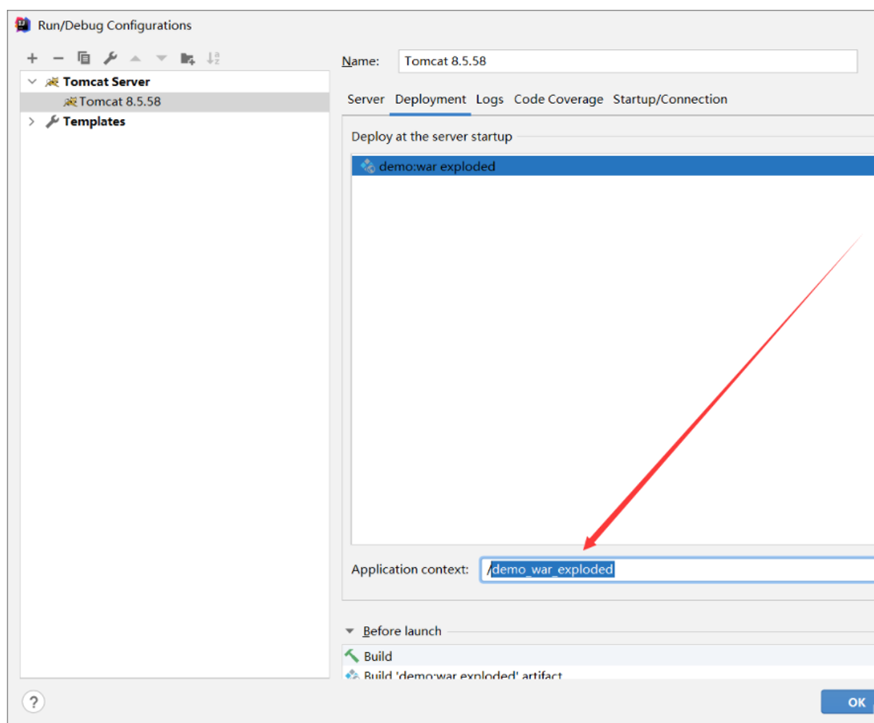
Task: Collapse the Before launch section
Action: 349,631
